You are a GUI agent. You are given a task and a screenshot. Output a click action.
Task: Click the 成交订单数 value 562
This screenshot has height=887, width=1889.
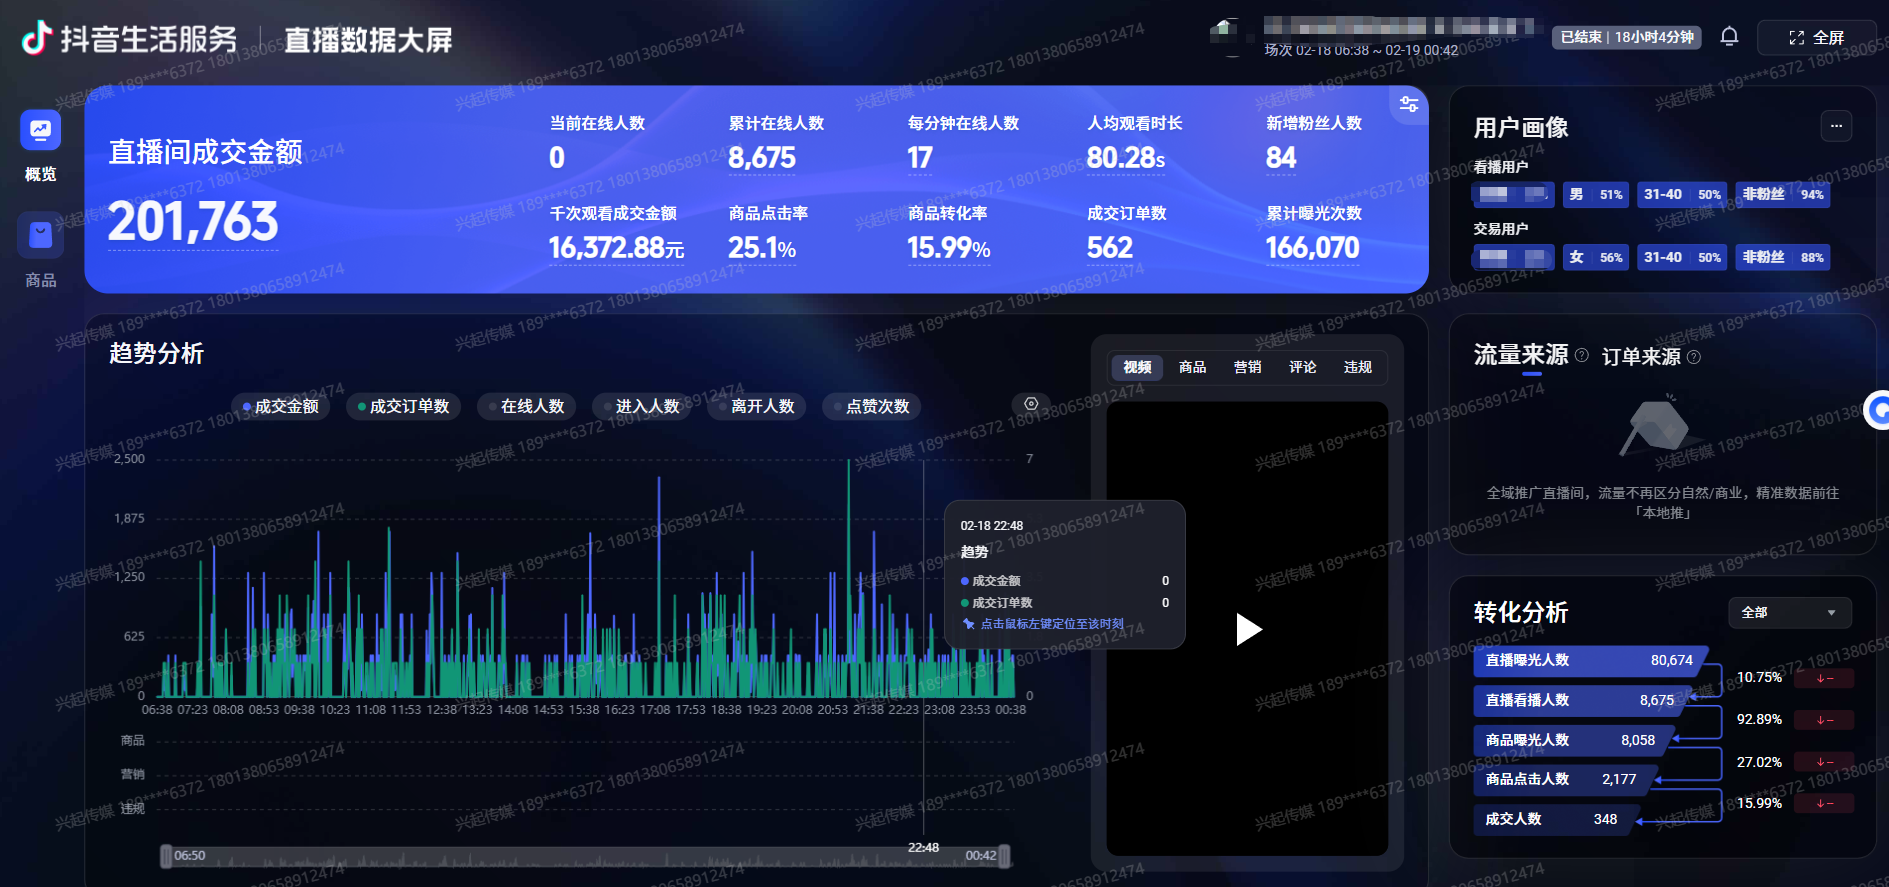click(1110, 248)
